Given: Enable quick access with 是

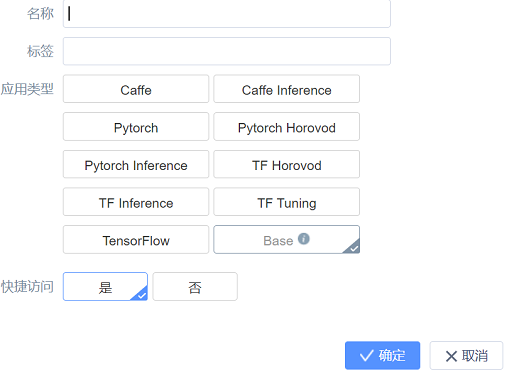Looking at the screenshot, I should (105, 287).
